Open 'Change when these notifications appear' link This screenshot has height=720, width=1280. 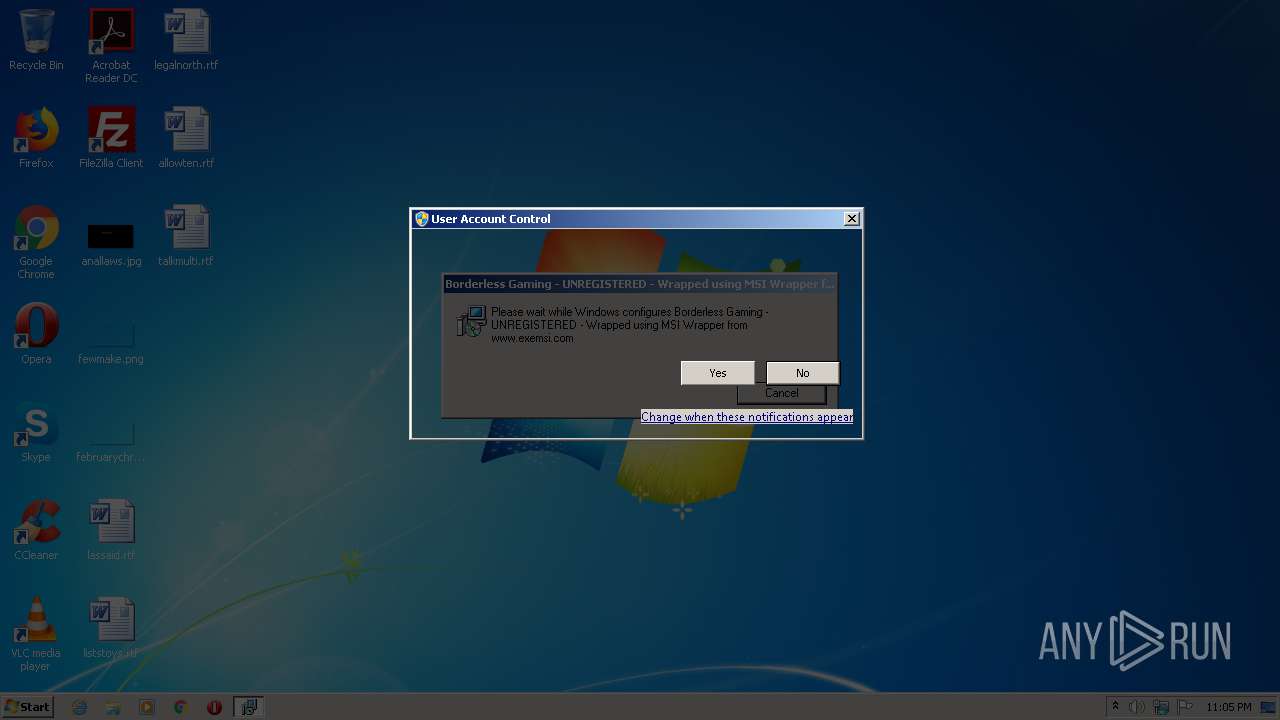pyautogui.click(x=747, y=417)
